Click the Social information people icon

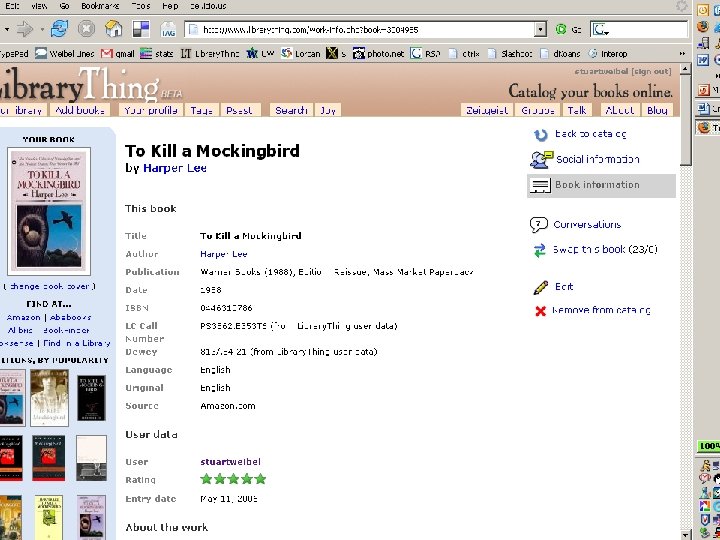[x=541, y=159]
